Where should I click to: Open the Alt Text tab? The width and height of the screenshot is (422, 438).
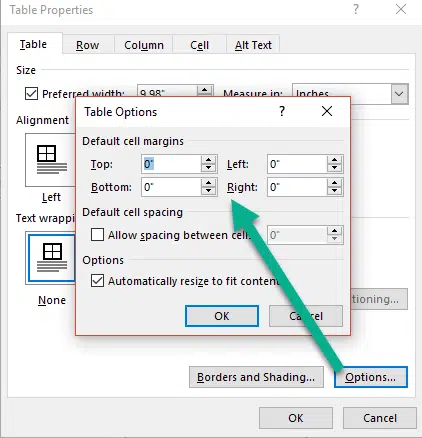pos(253,45)
